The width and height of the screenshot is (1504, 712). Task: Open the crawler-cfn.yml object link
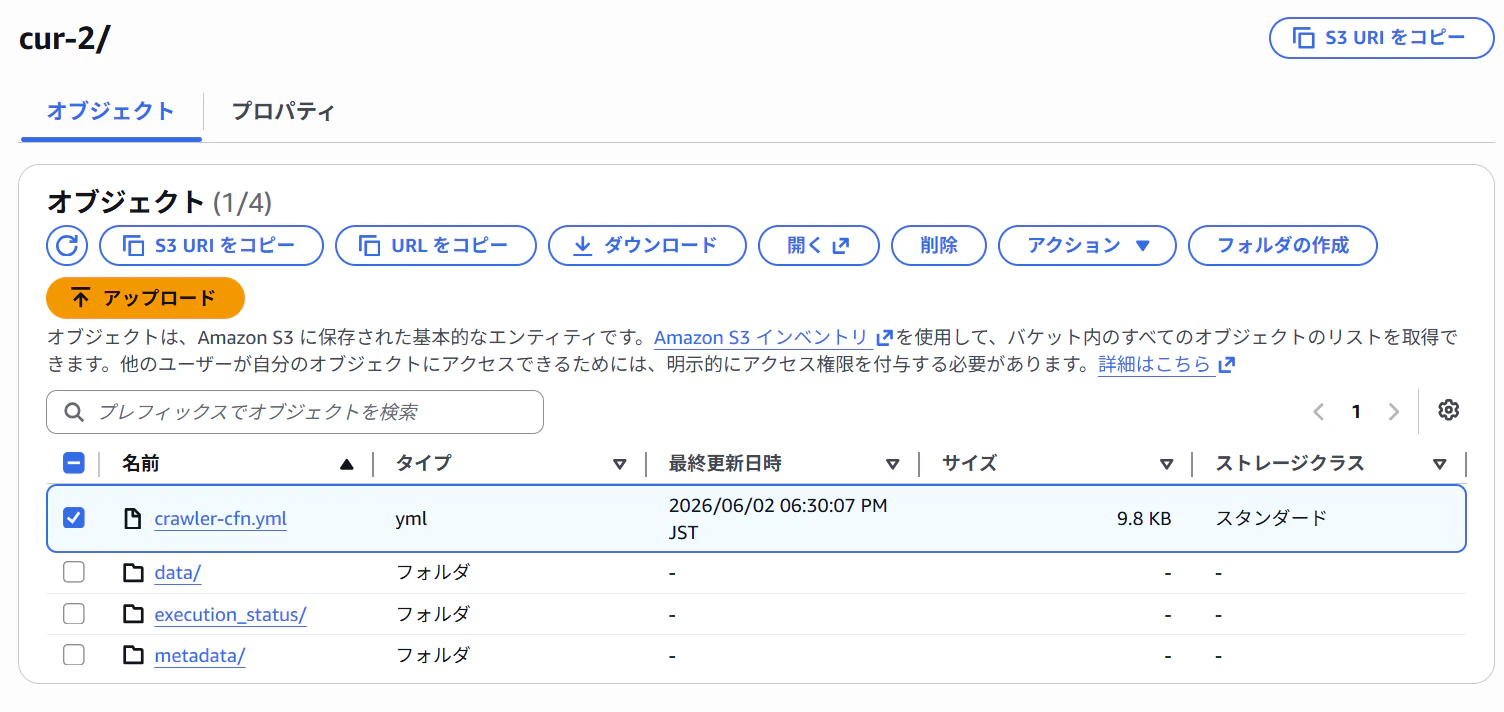click(x=221, y=519)
